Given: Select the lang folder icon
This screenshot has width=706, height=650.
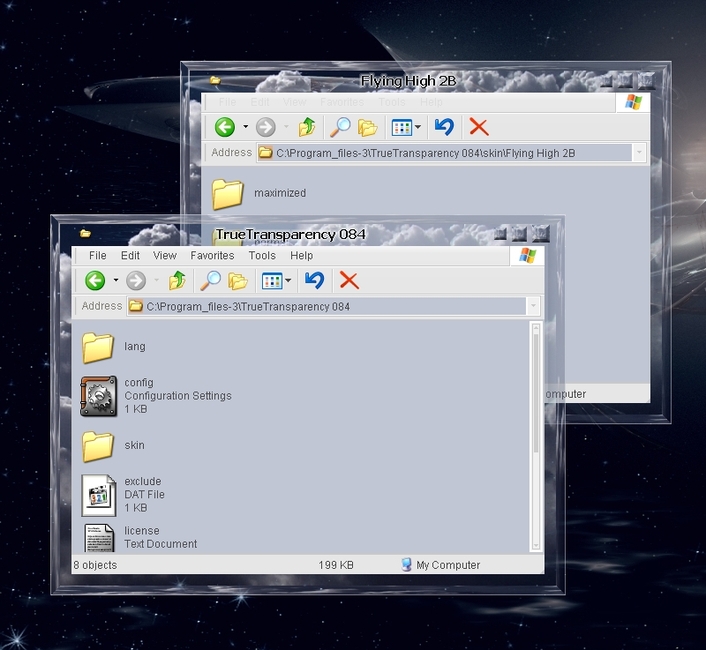Looking at the screenshot, I should (98, 348).
